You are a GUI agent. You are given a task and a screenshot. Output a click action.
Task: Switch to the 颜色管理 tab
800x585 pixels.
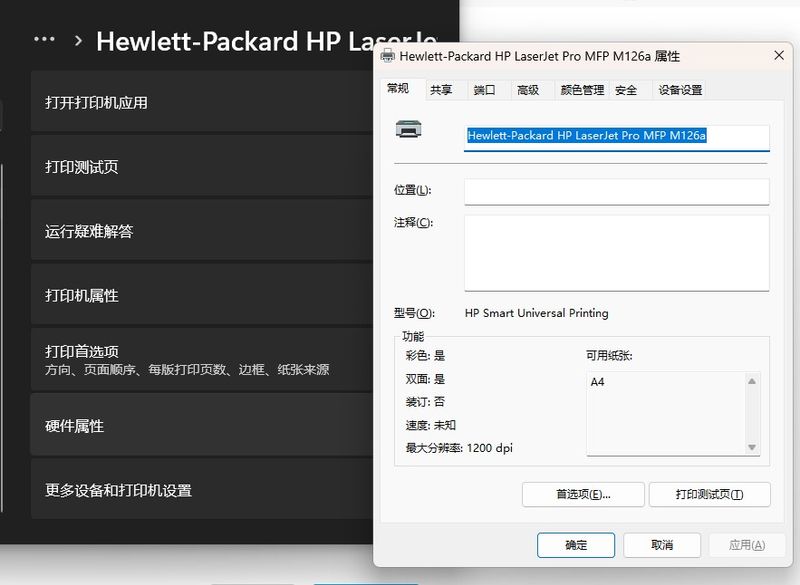(x=582, y=90)
